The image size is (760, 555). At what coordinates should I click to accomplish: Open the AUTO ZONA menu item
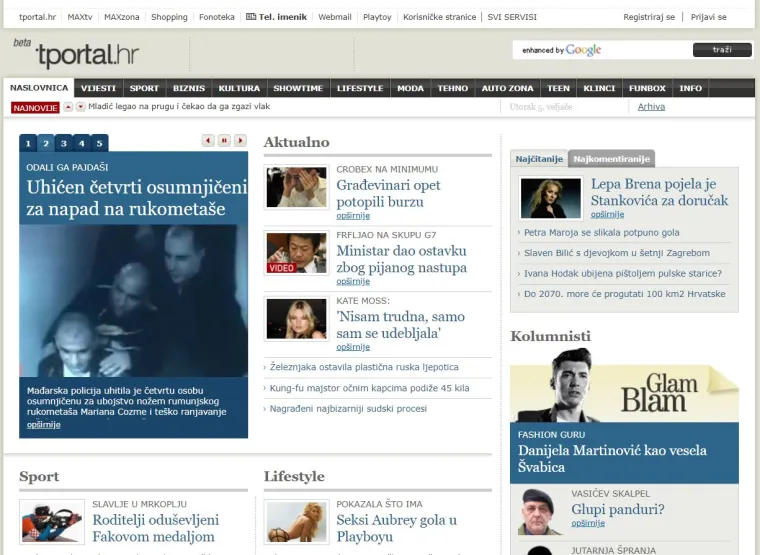coord(507,88)
